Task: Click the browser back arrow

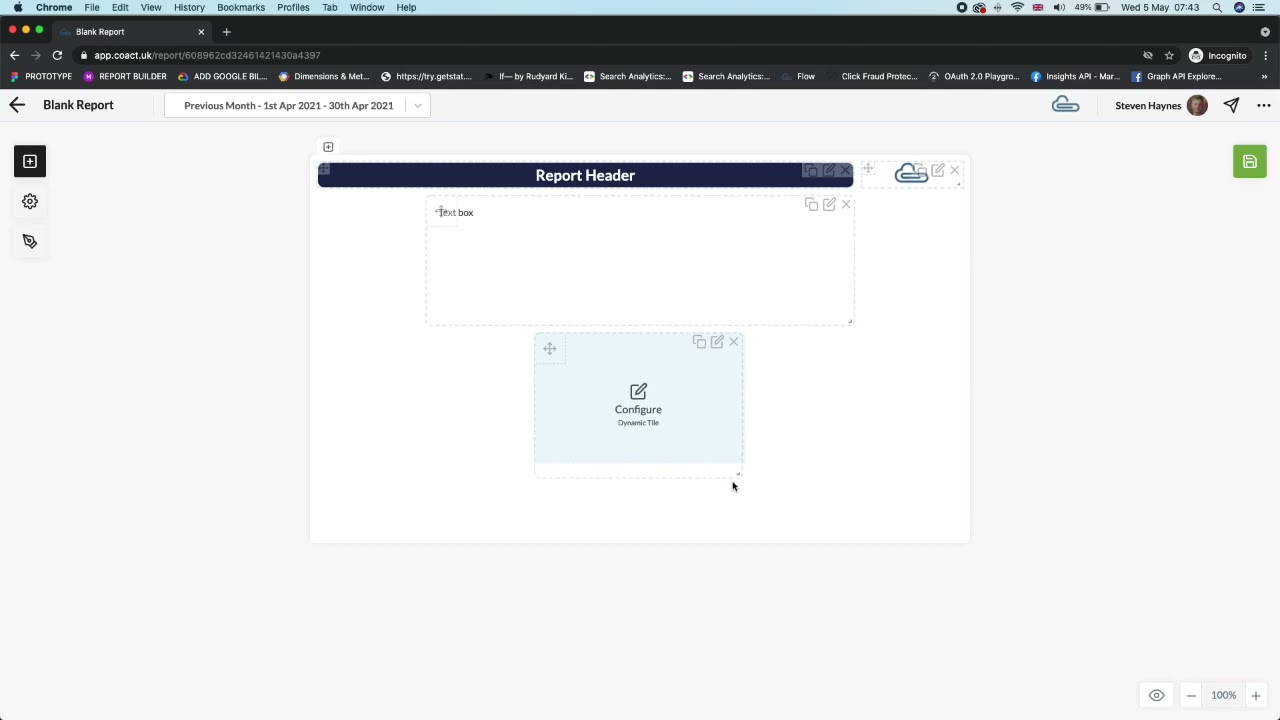Action: (x=14, y=55)
